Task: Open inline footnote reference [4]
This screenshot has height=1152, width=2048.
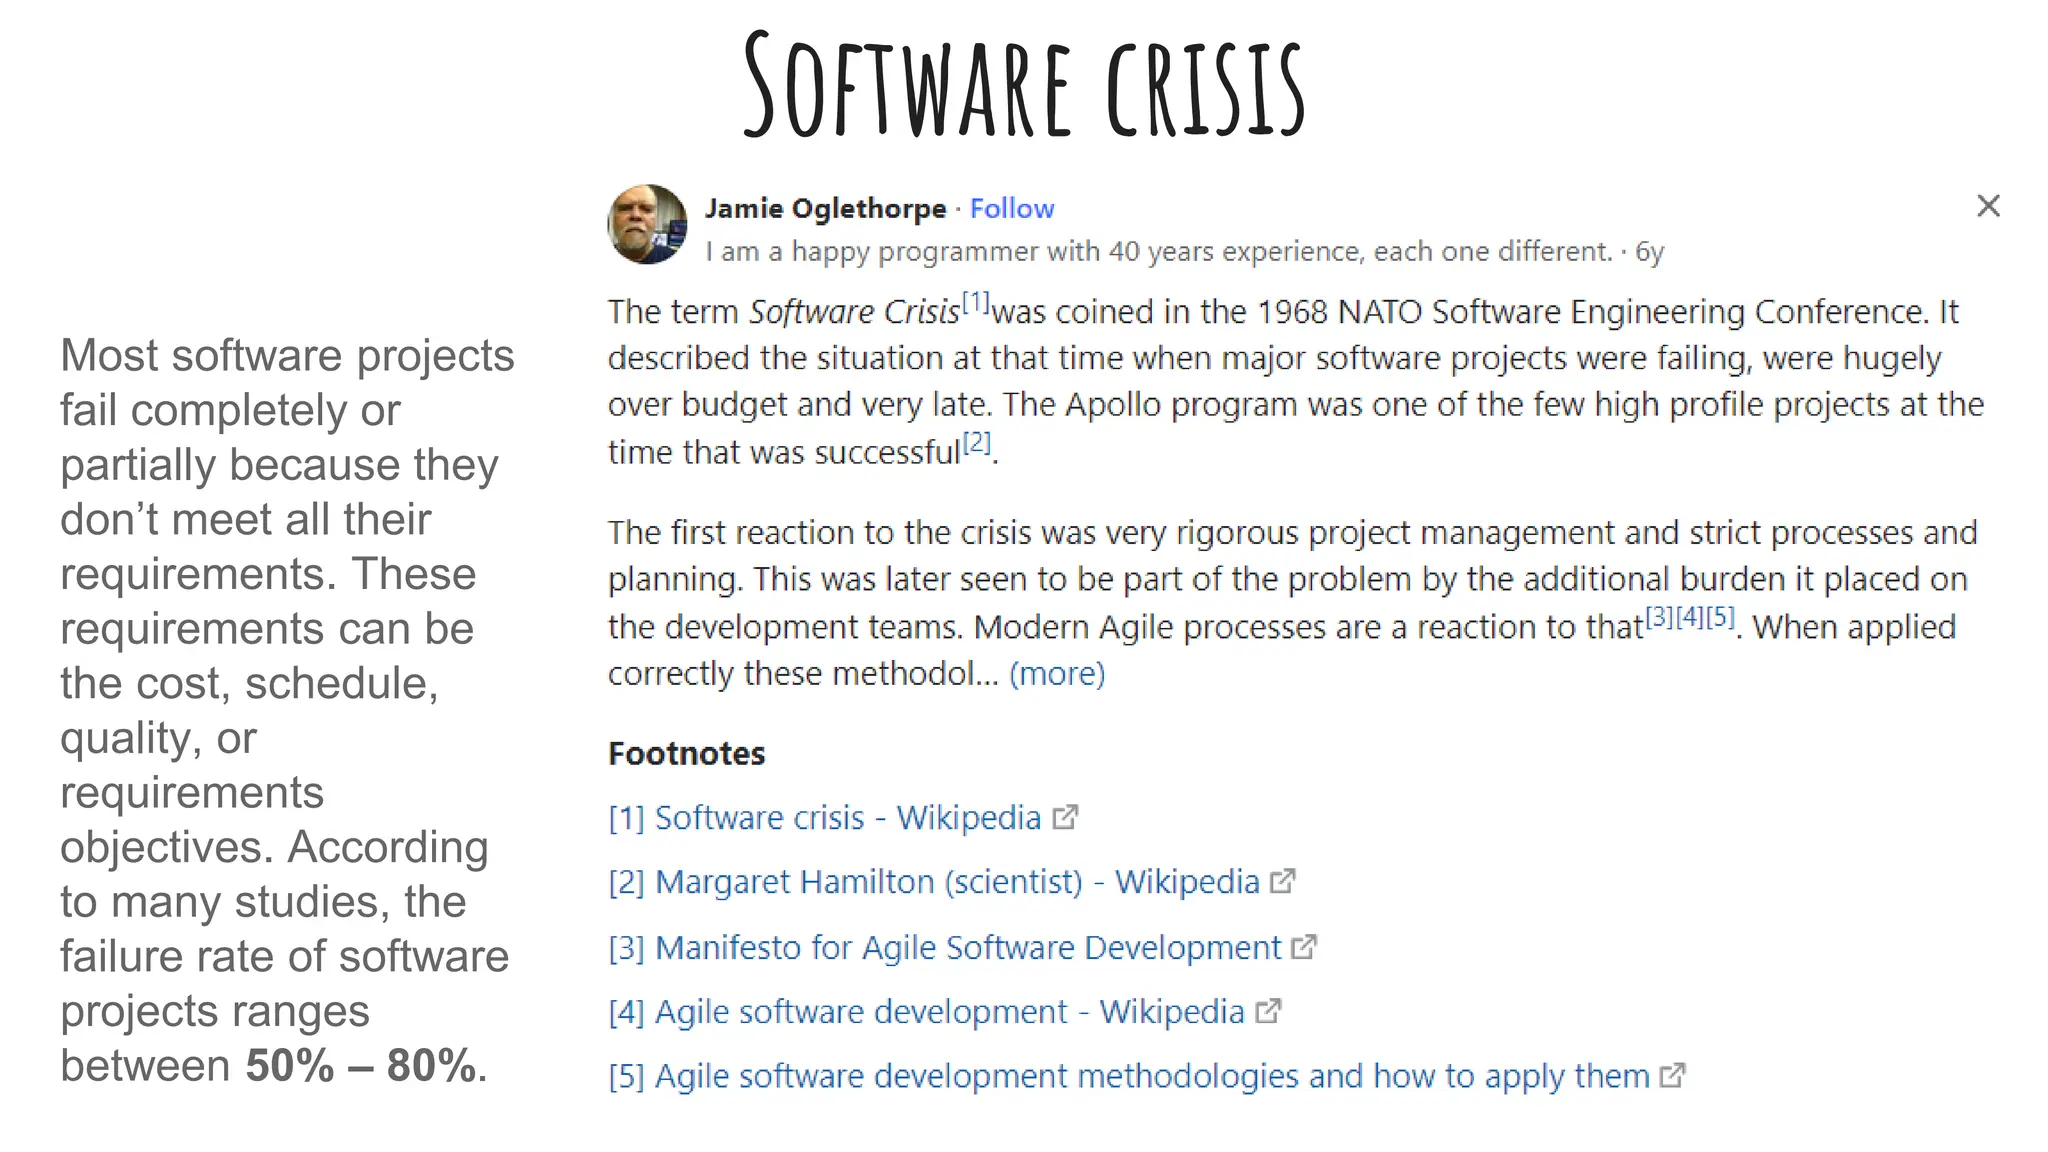Action: [x=1690, y=617]
